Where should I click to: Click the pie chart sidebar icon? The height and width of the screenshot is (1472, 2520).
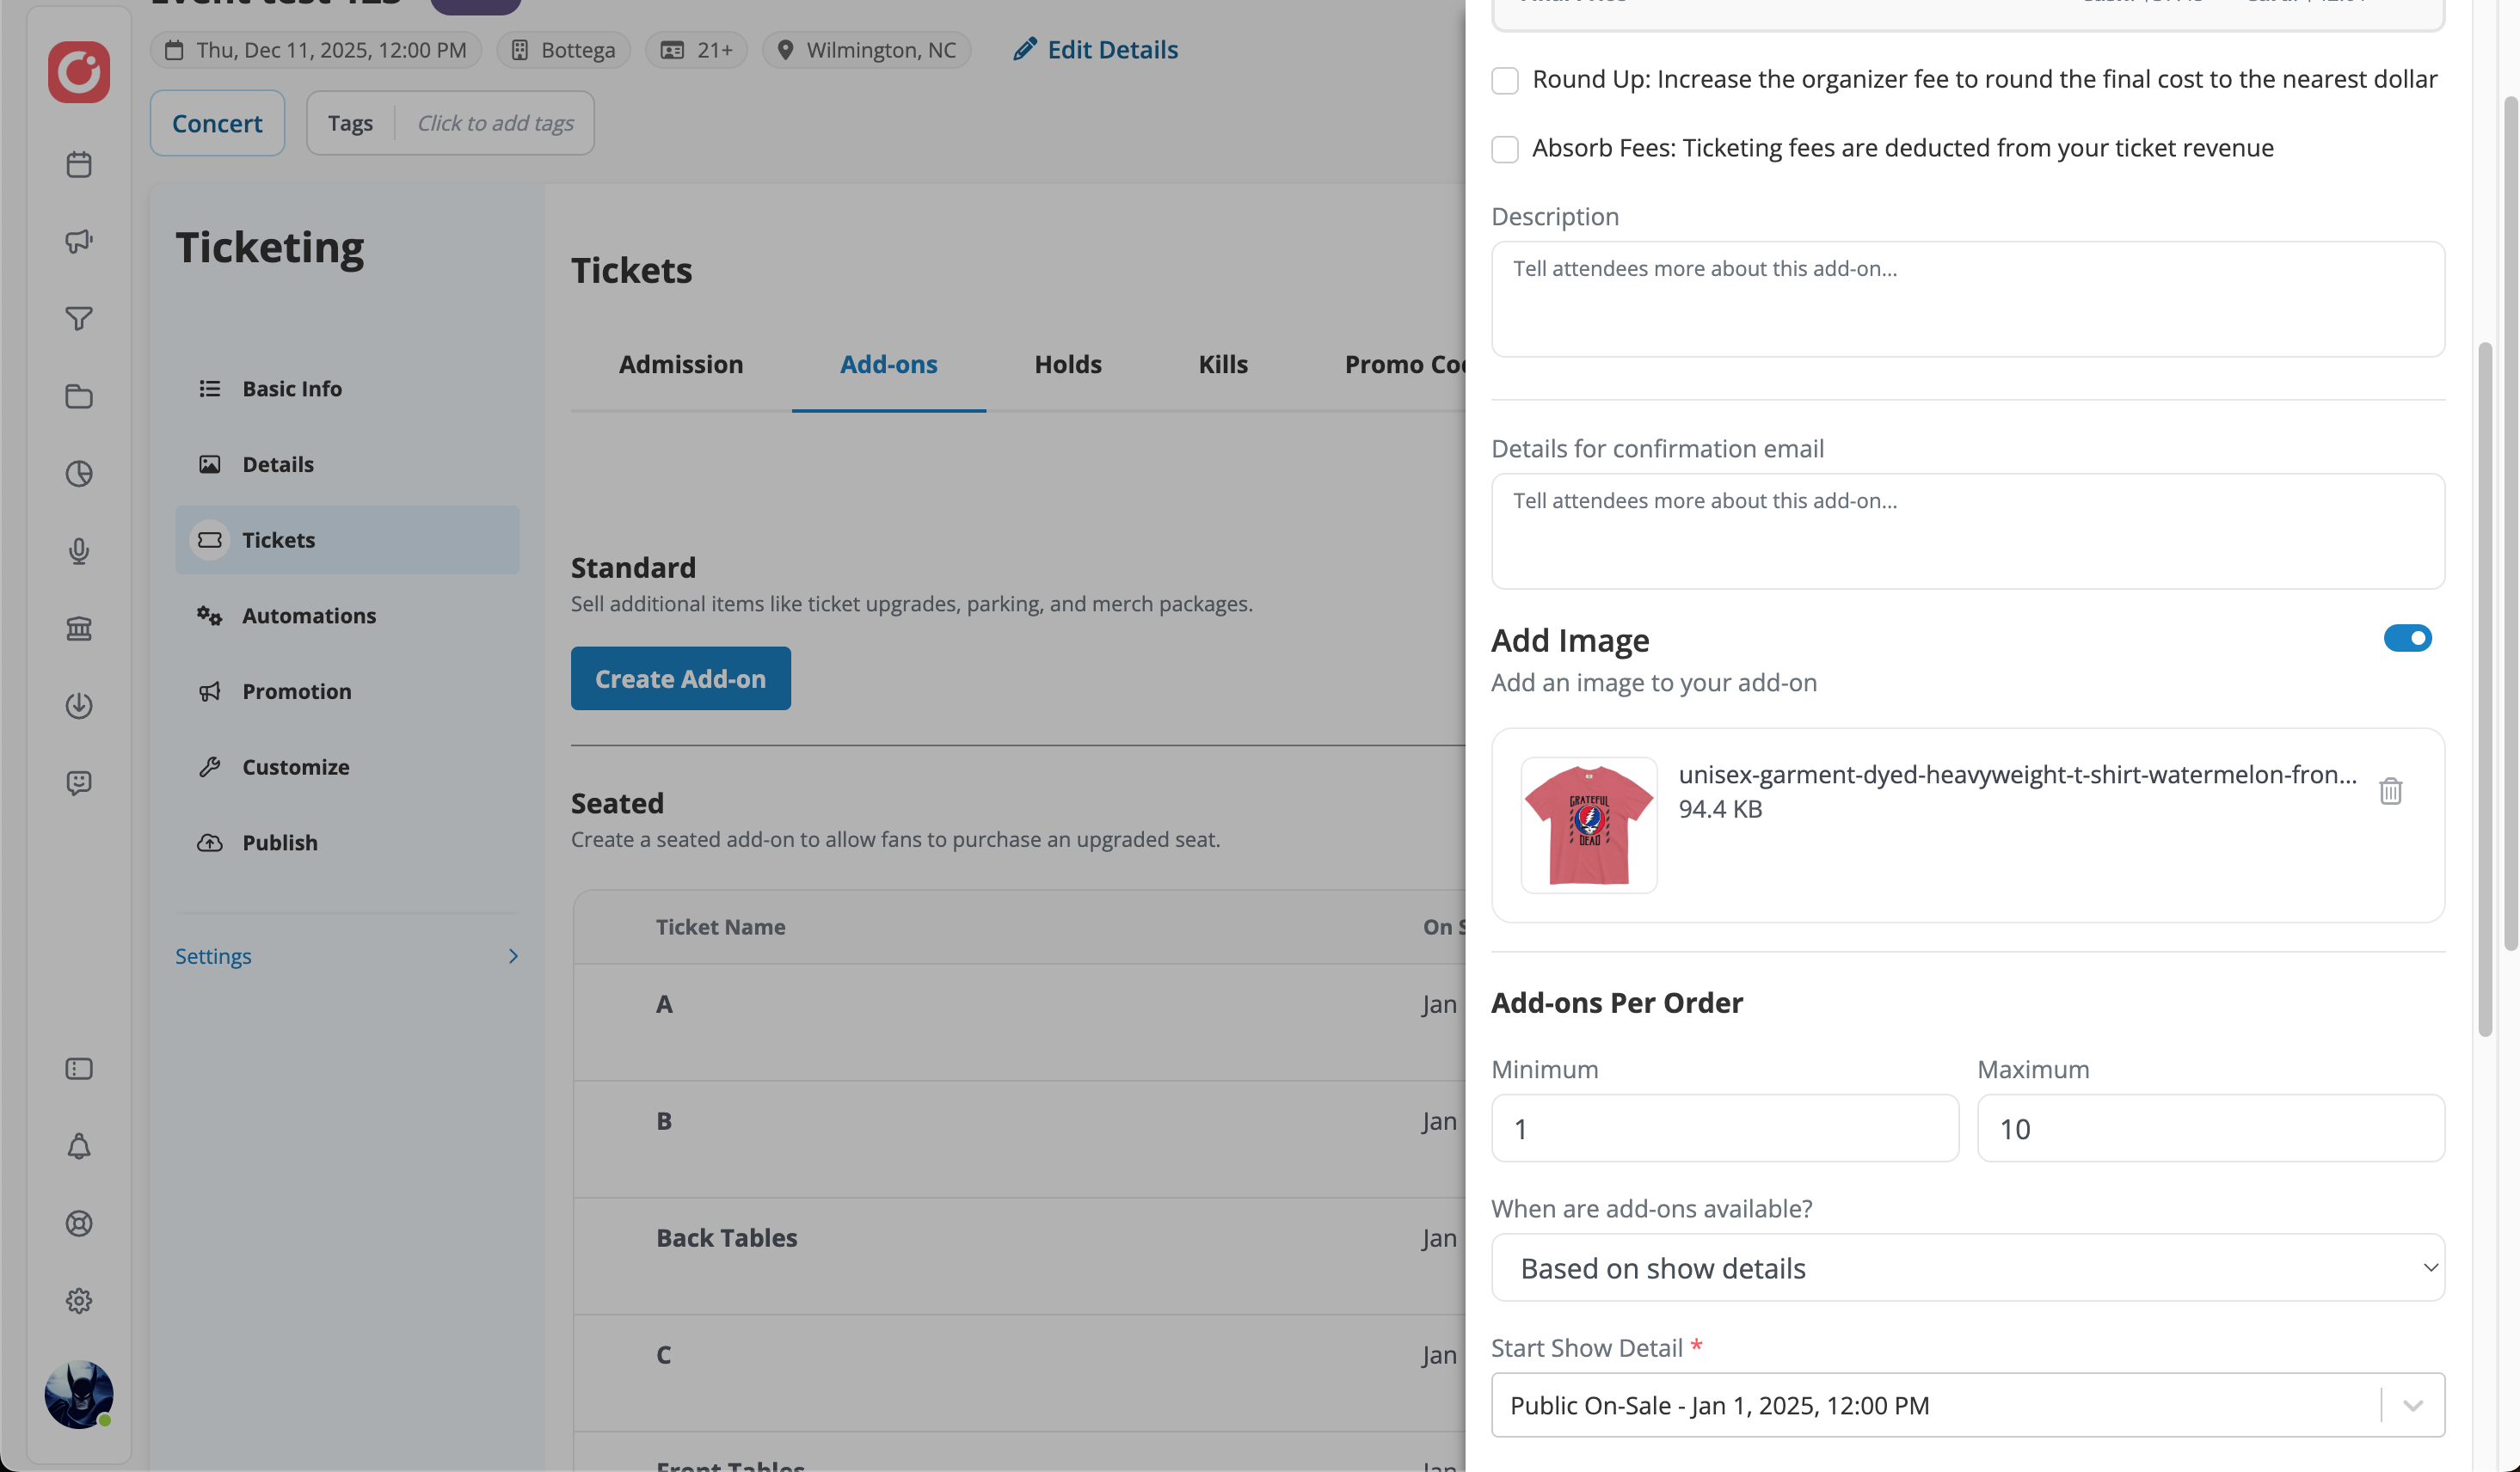click(79, 474)
